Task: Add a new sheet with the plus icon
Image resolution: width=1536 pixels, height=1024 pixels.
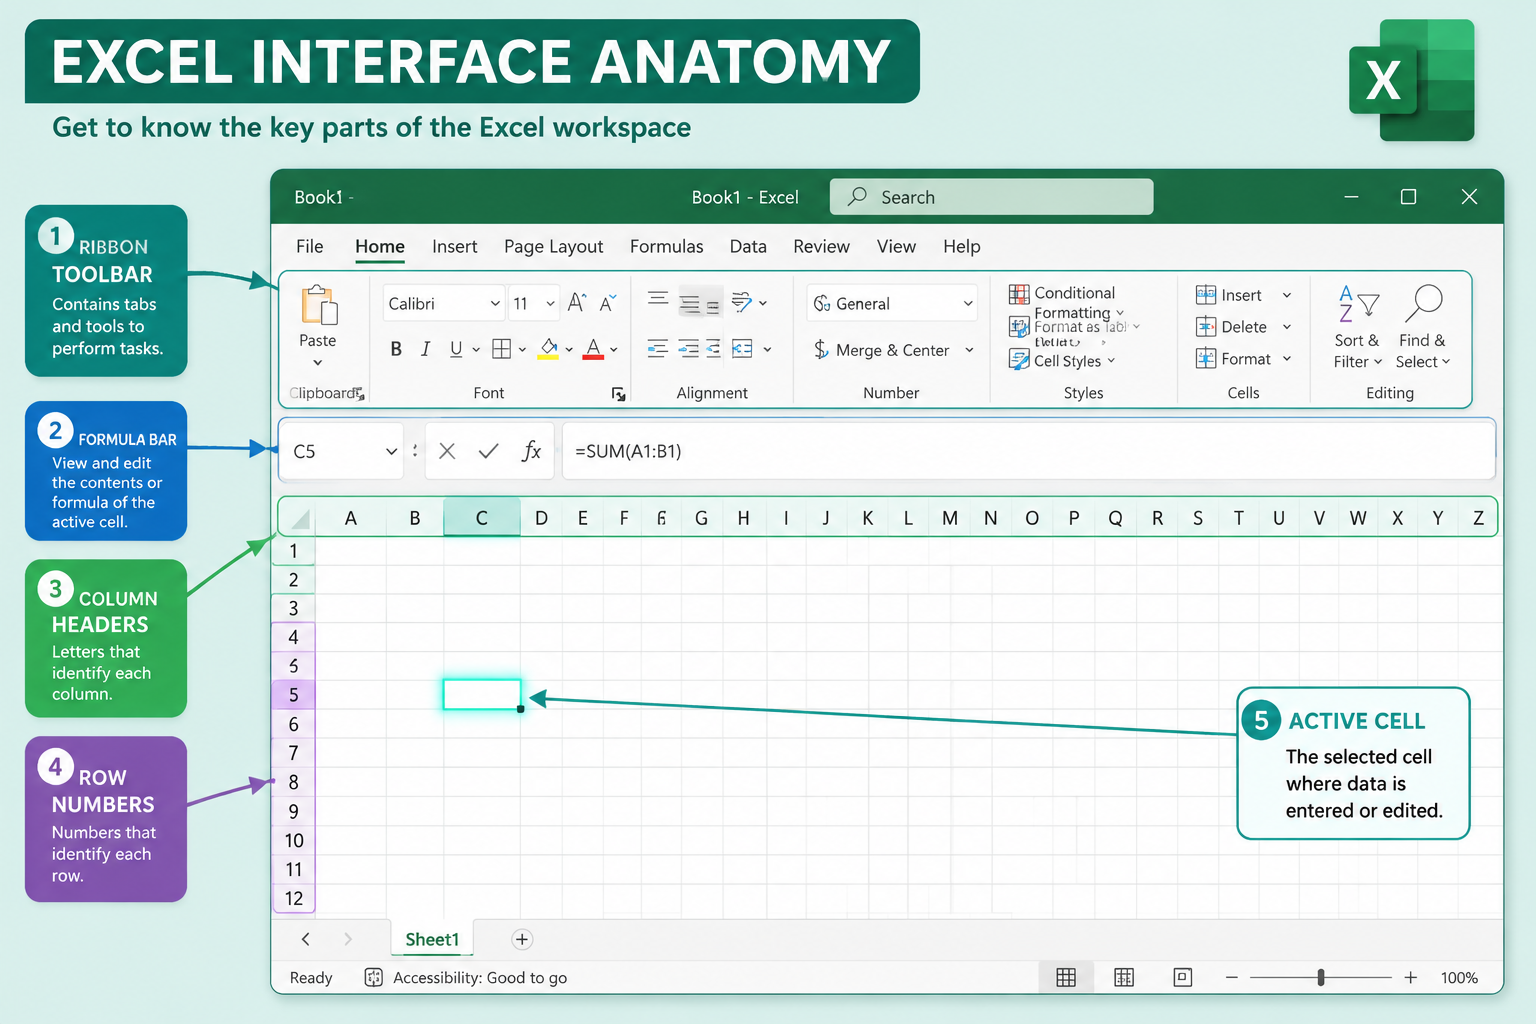Action: pos(522,939)
